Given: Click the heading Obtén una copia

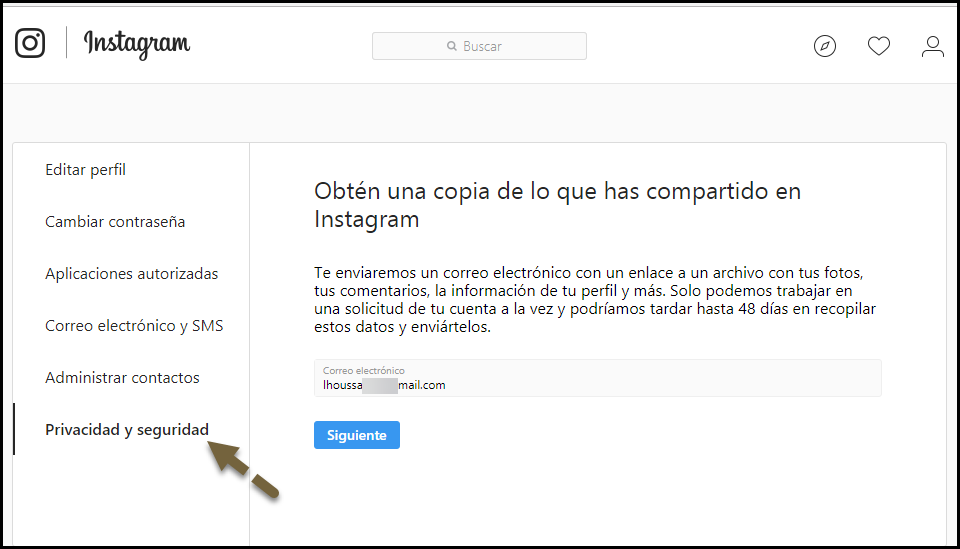Looking at the screenshot, I should tap(557, 205).
